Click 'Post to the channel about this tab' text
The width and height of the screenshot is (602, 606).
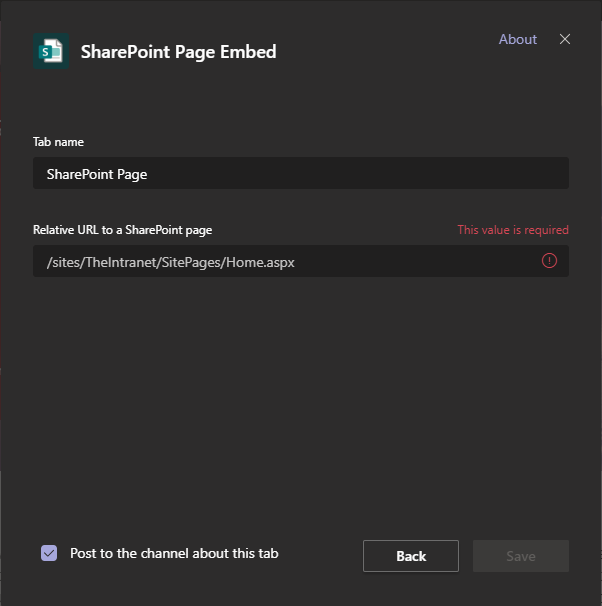174,553
